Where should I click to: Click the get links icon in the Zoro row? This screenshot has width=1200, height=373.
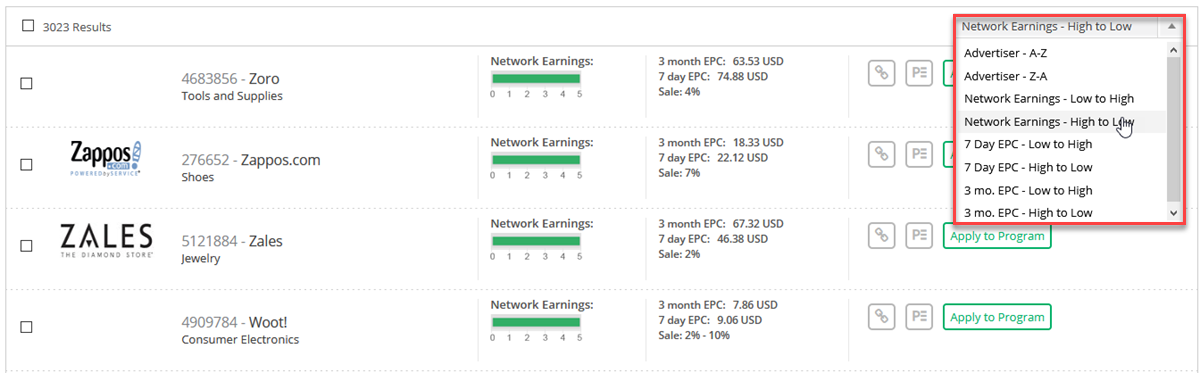click(881, 73)
